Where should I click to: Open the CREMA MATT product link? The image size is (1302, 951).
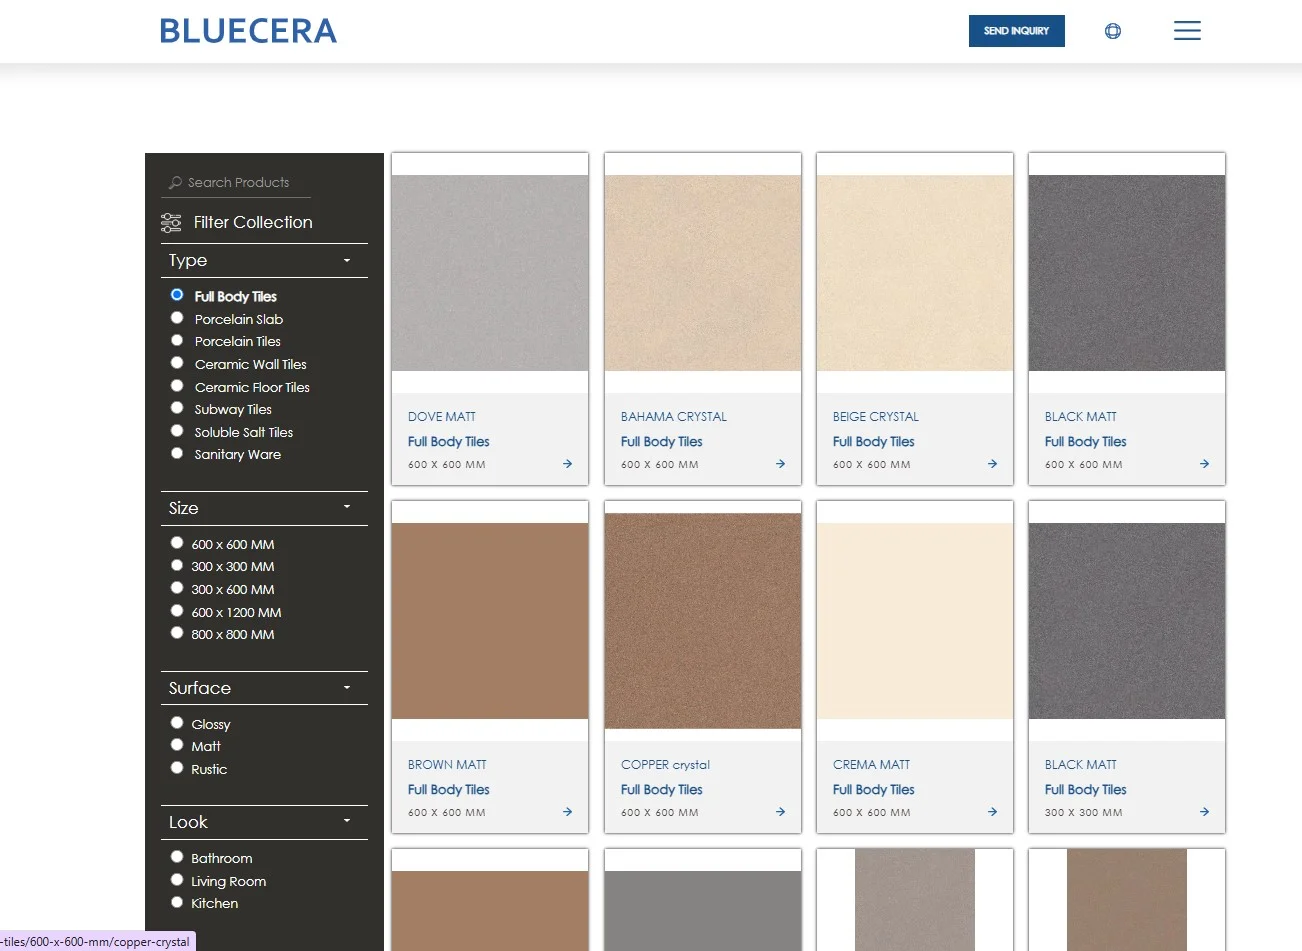coord(872,765)
